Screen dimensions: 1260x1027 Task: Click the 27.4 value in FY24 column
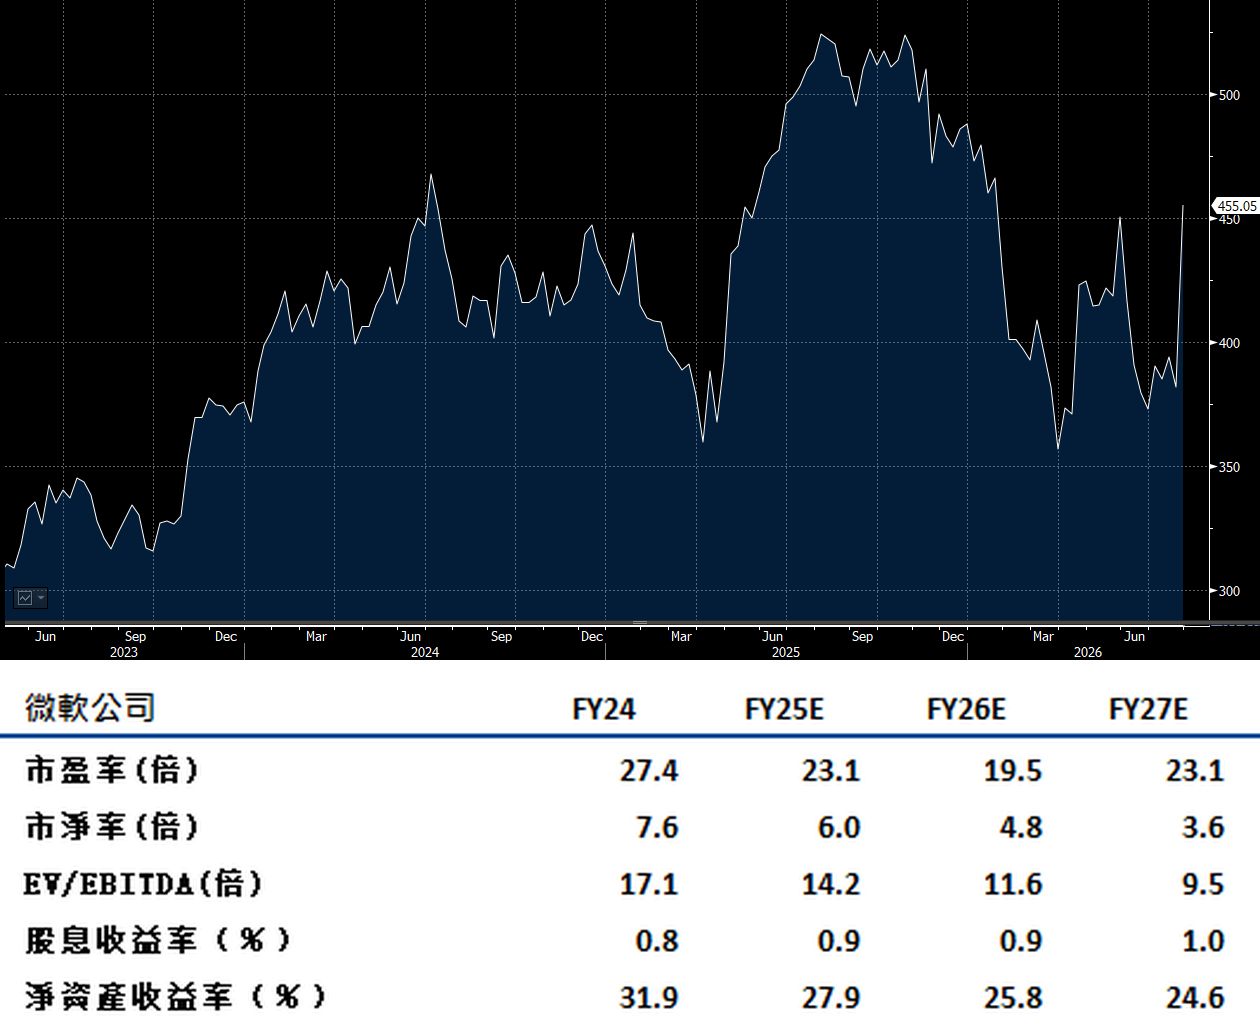pyautogui.click(x=649, y=771)
